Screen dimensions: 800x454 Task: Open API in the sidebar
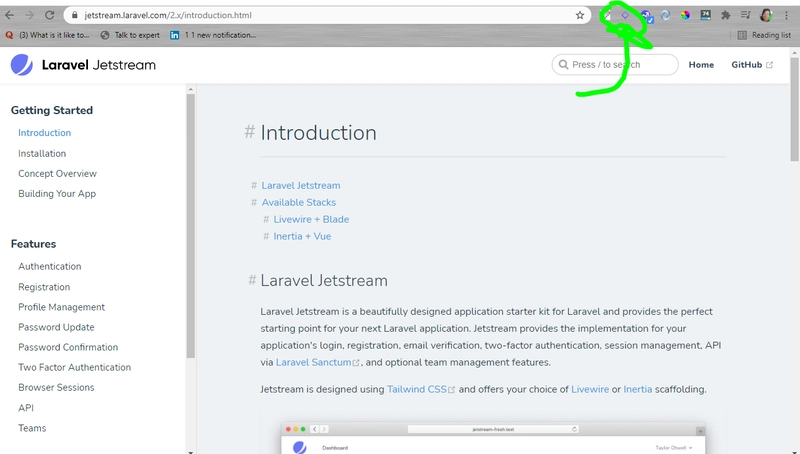(x=26, y=408)
